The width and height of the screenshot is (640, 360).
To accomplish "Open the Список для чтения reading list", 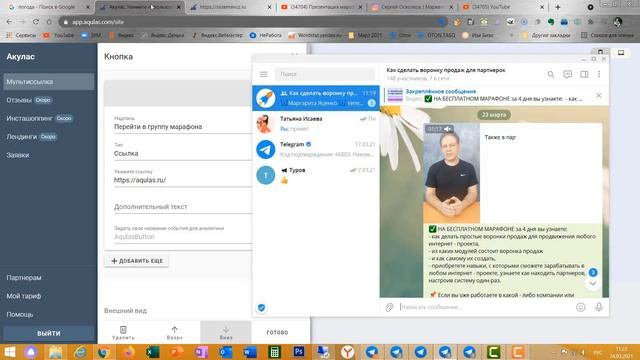I will (607, 36).
